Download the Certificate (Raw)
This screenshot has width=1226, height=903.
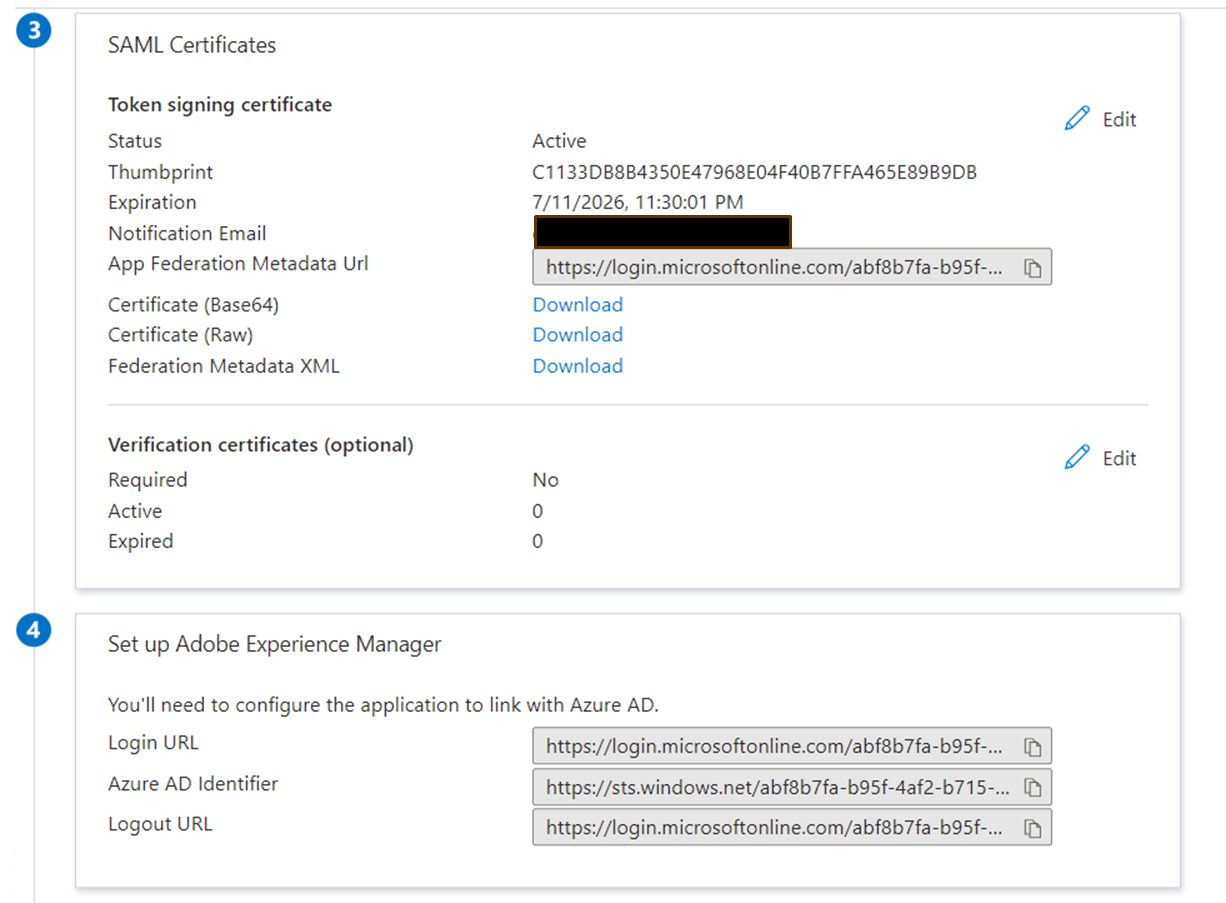click(x=577, y=334)
